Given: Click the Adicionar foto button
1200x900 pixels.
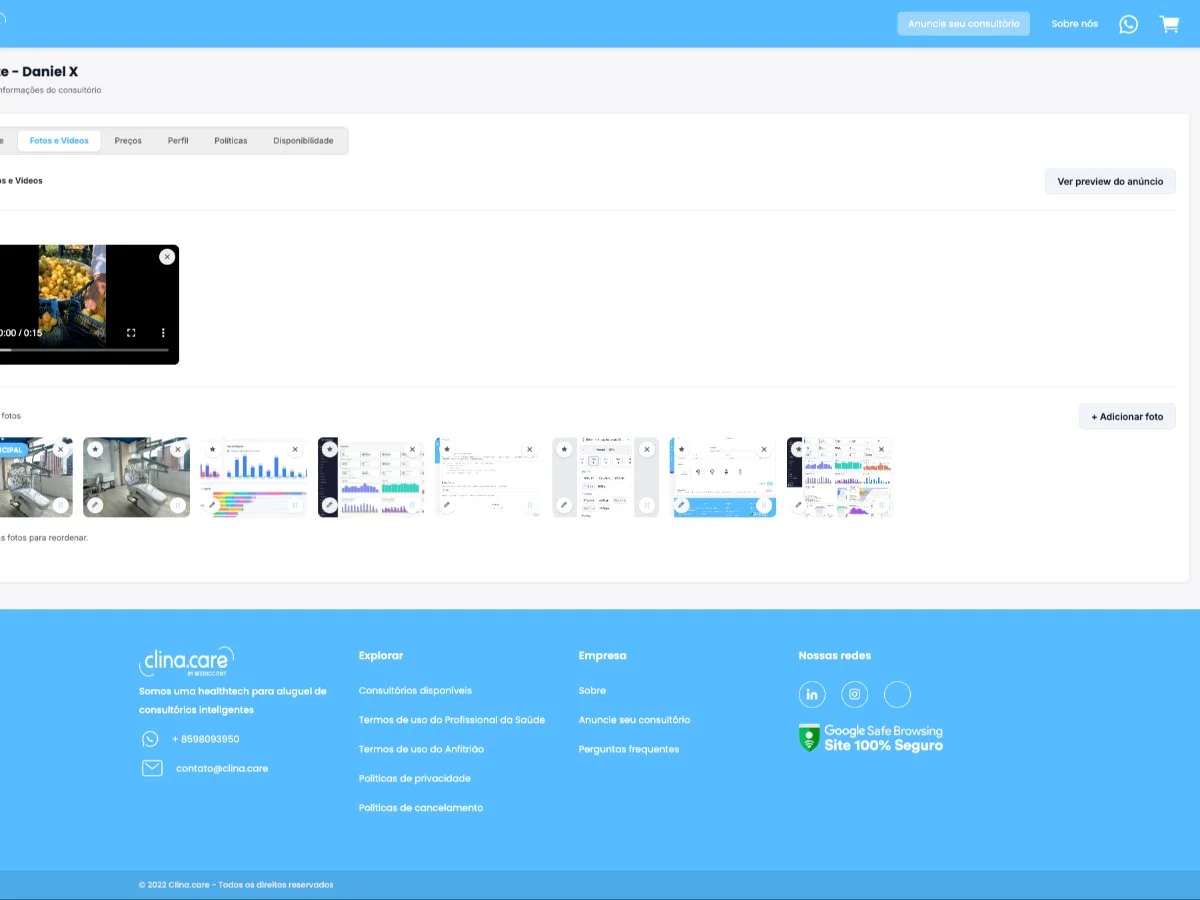Looking at the screenshot, I should [x=1127, y=416].
